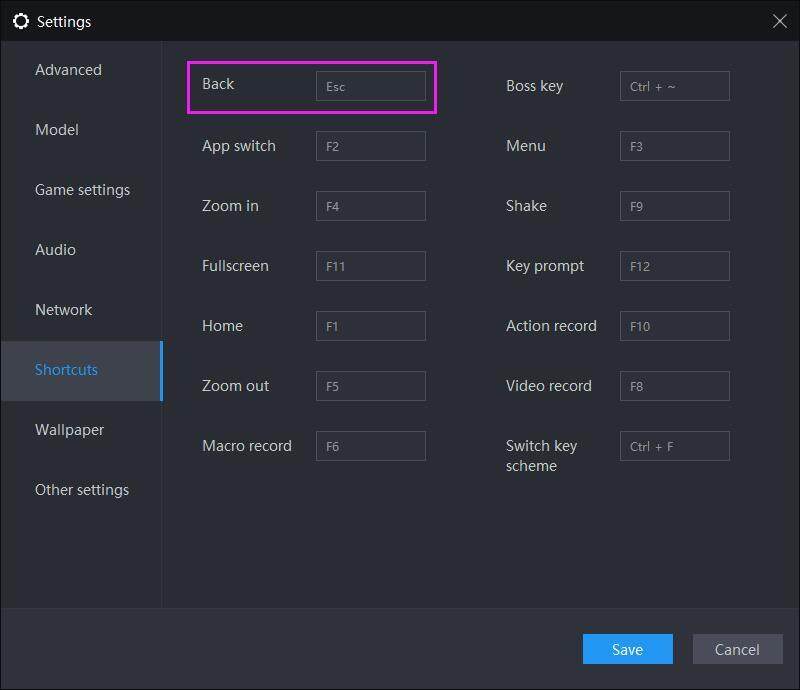Click the "Key prompt" label
800x690 pixels.
(x=545, y=266)
